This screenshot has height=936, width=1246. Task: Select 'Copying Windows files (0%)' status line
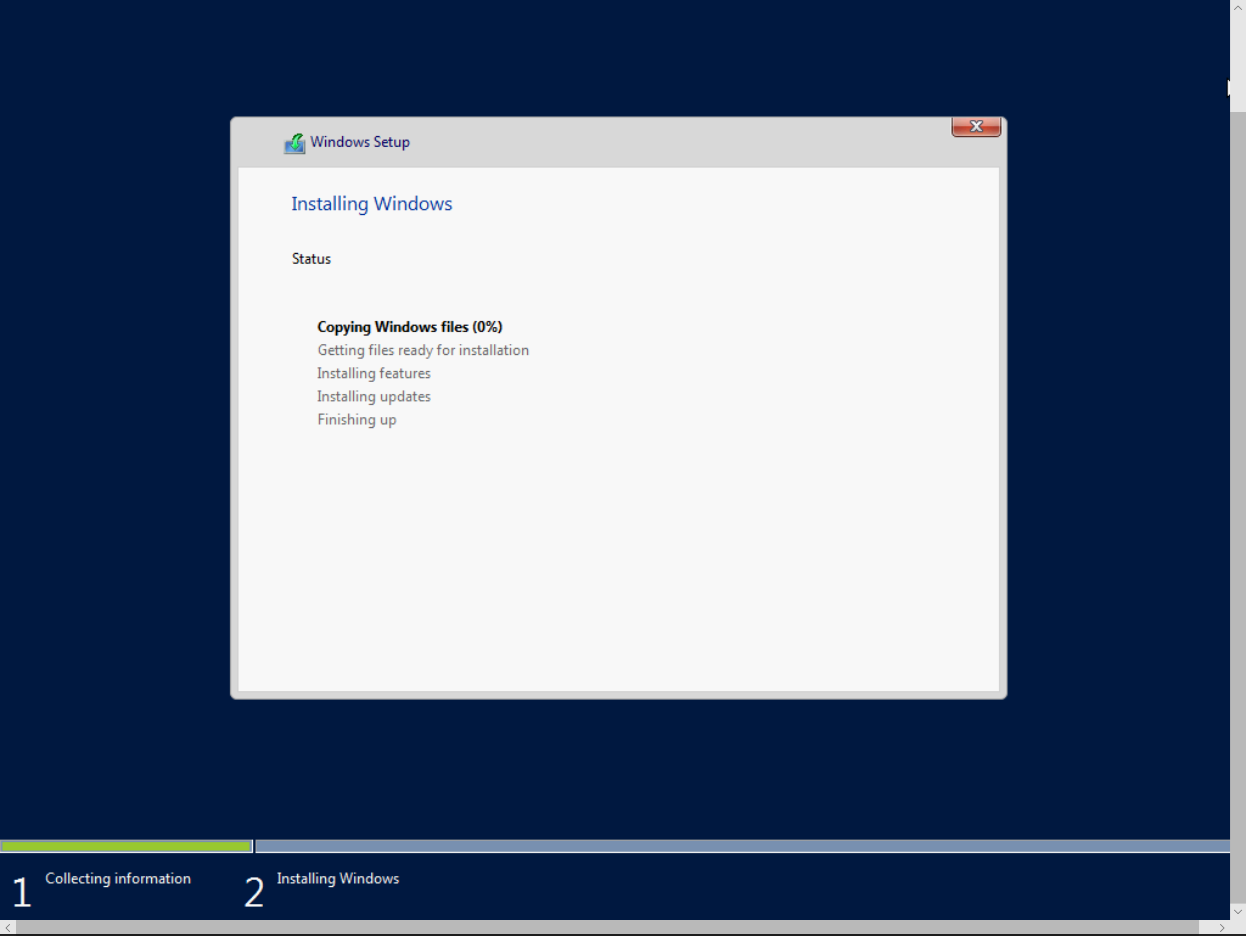click(x=410, y=327)
